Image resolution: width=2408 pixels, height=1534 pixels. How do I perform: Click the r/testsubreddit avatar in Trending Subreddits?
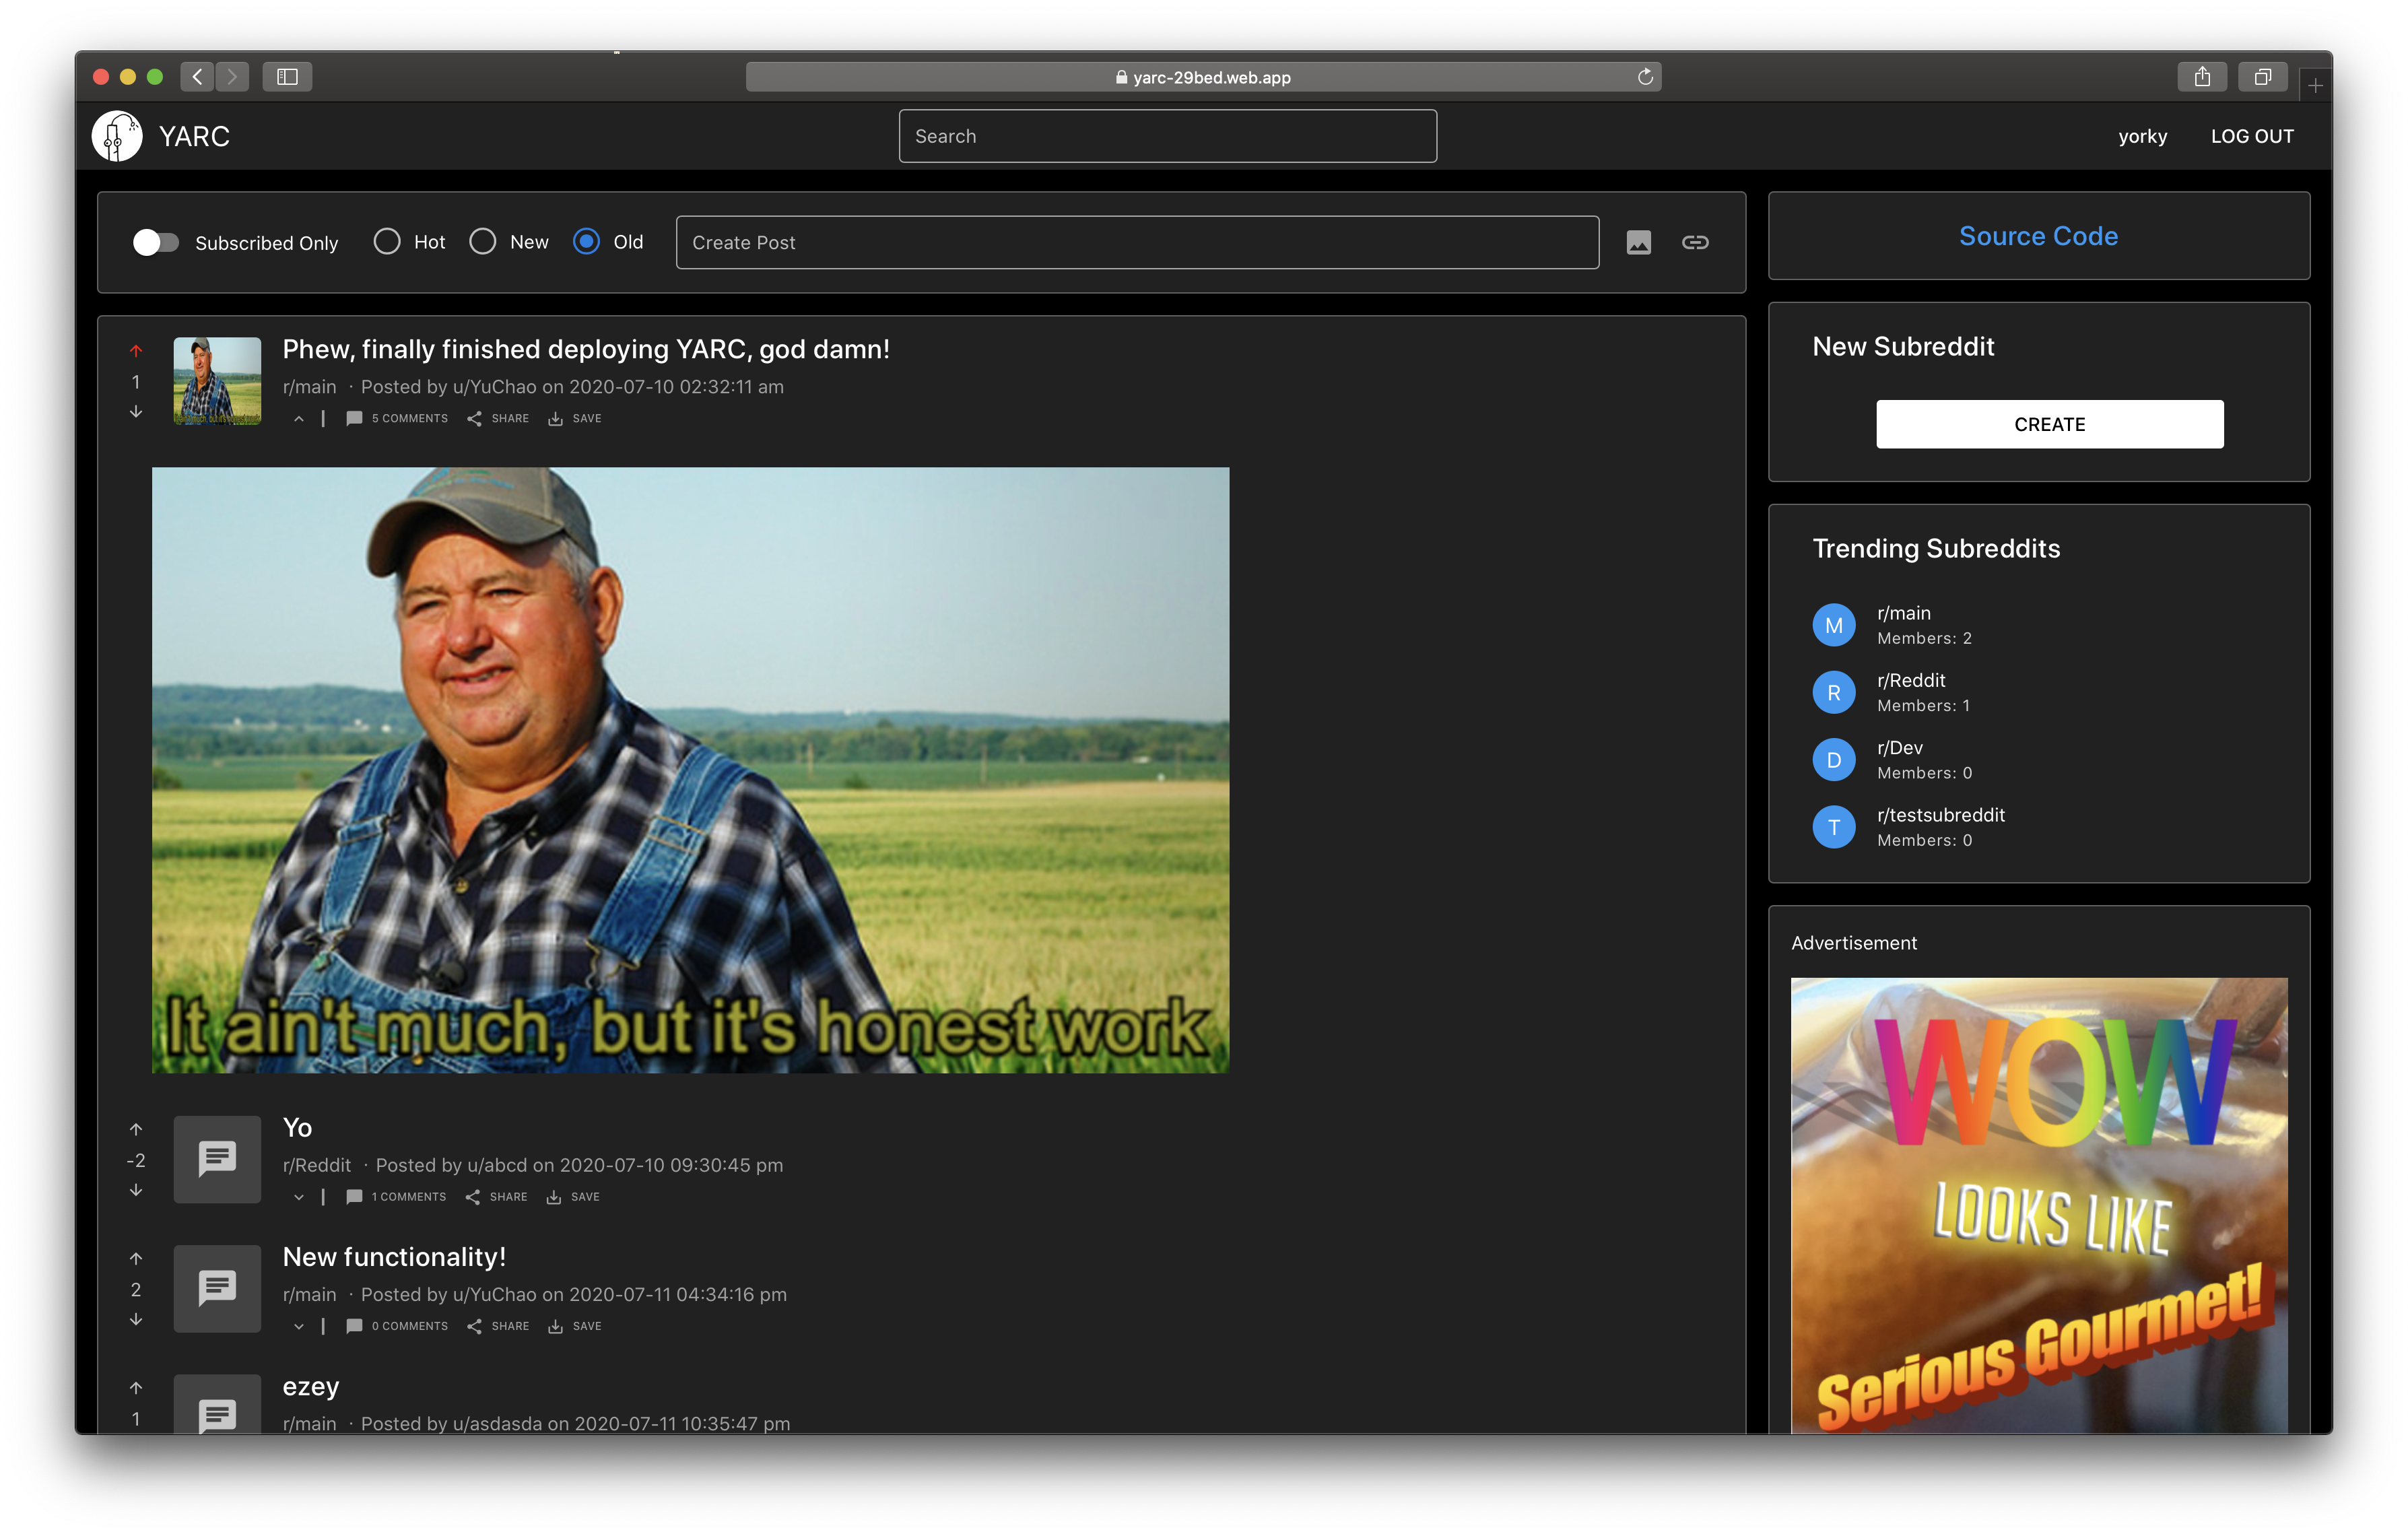point(1834,827)
